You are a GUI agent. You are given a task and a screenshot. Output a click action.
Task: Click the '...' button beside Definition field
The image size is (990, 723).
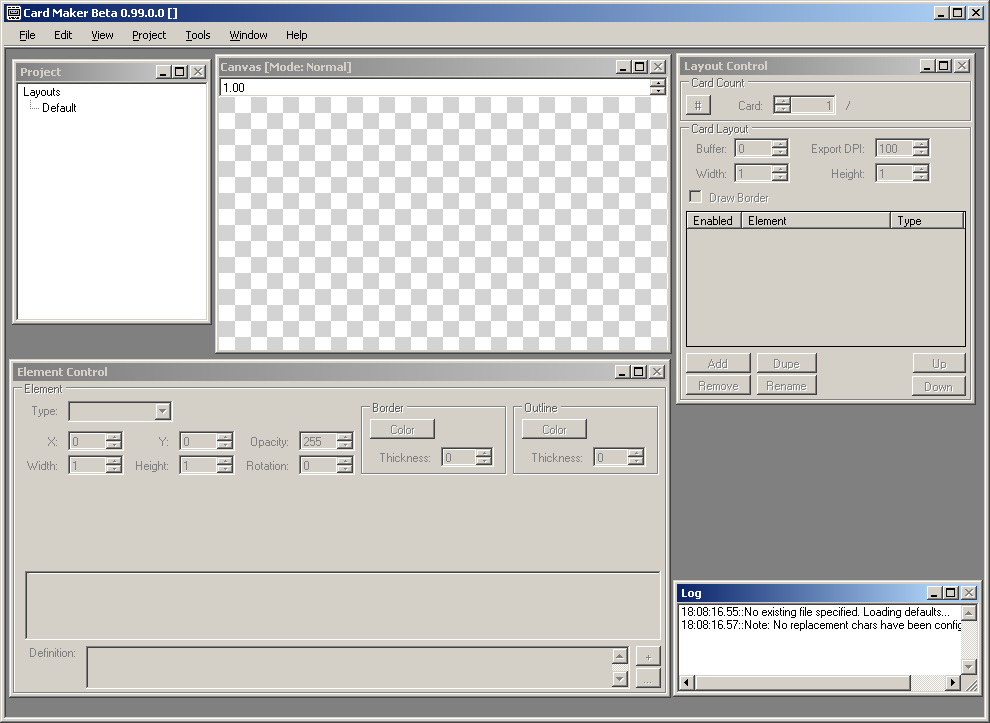pyautogui.click(x=648, y=678)
